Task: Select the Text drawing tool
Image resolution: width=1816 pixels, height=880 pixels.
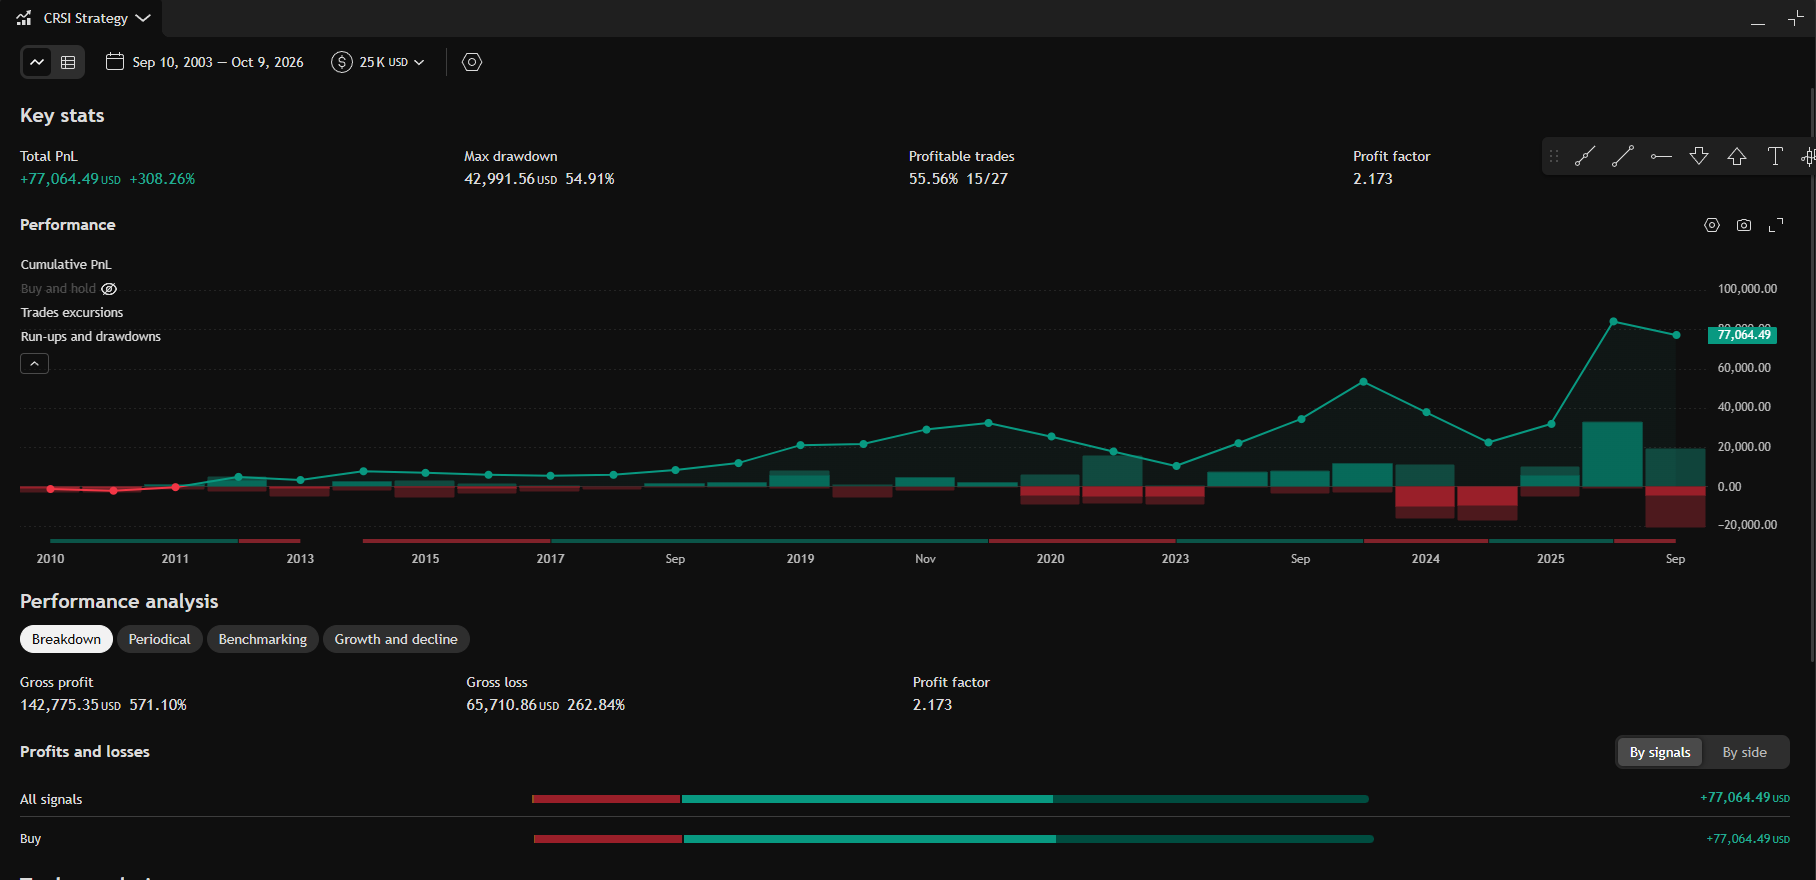Action: (1775, 156)
